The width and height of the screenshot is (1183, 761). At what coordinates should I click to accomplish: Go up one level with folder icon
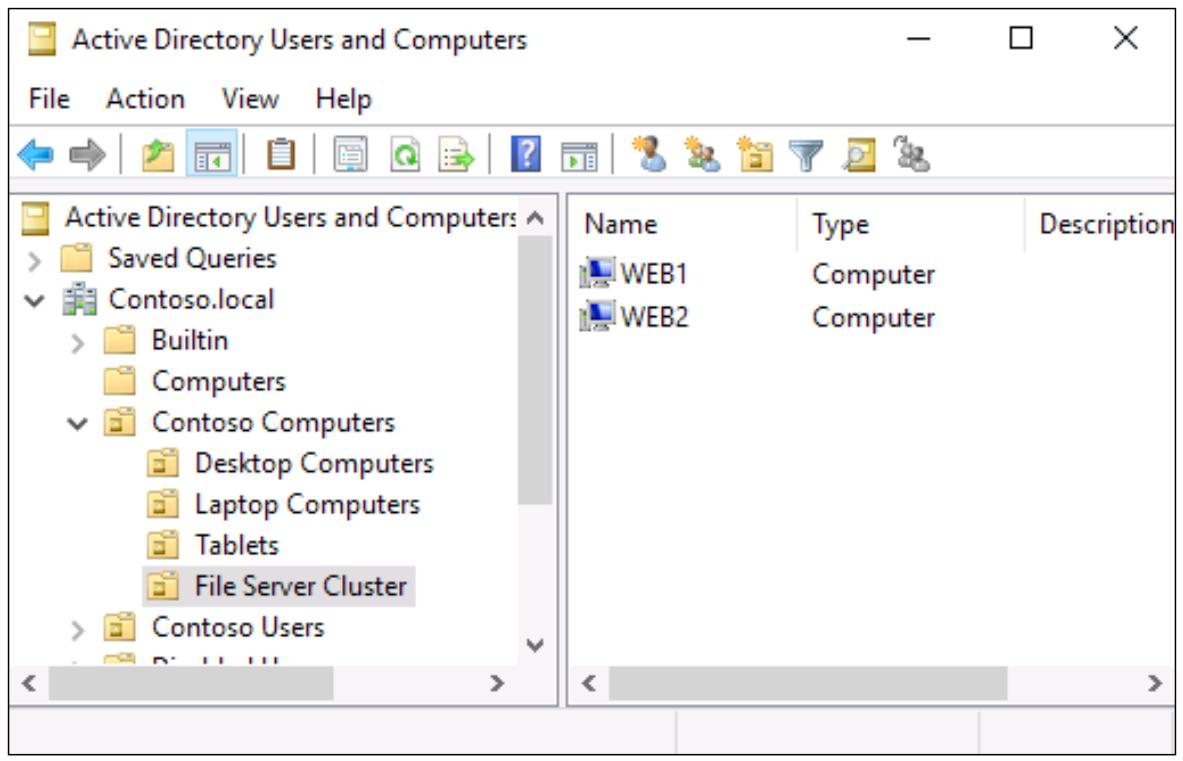[x=158, y=155]
